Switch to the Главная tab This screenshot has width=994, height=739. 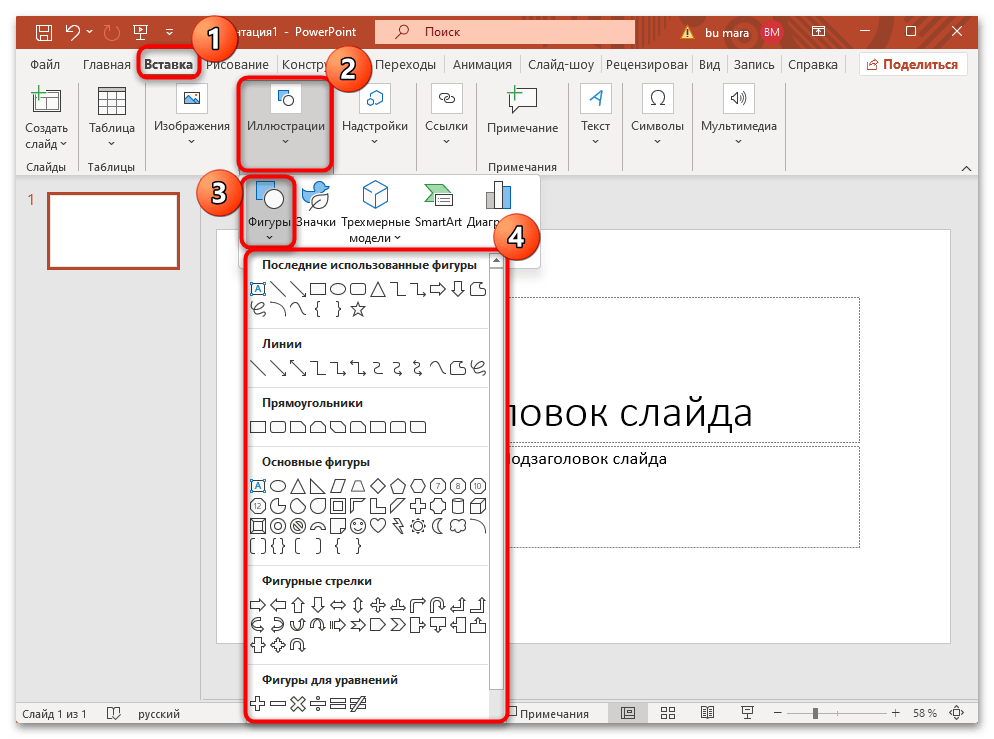[x=106, y=65]
